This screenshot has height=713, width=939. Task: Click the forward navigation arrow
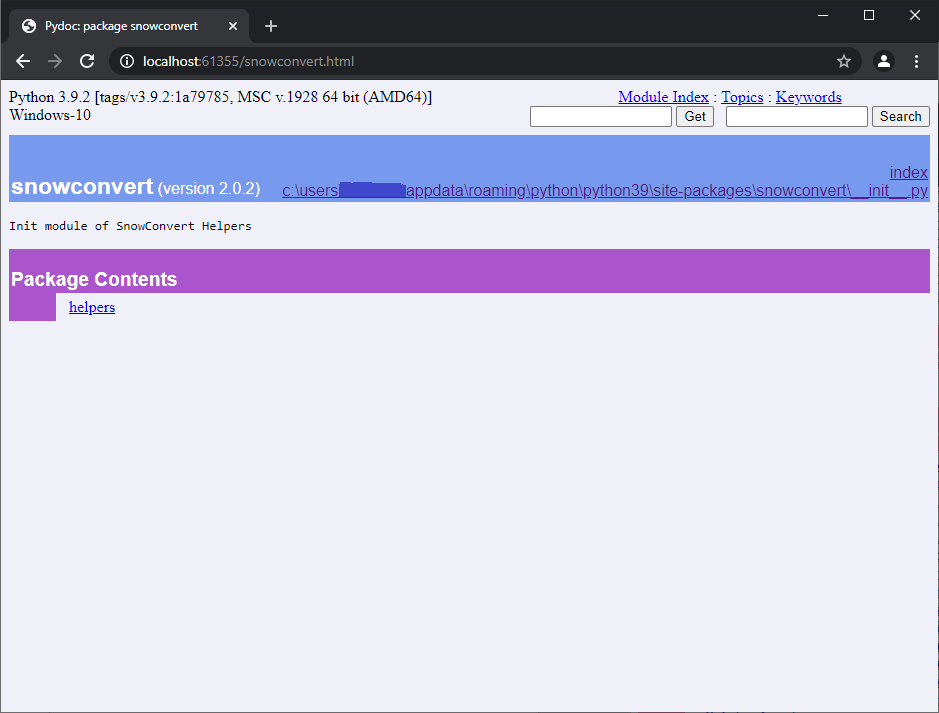[55, 61]
